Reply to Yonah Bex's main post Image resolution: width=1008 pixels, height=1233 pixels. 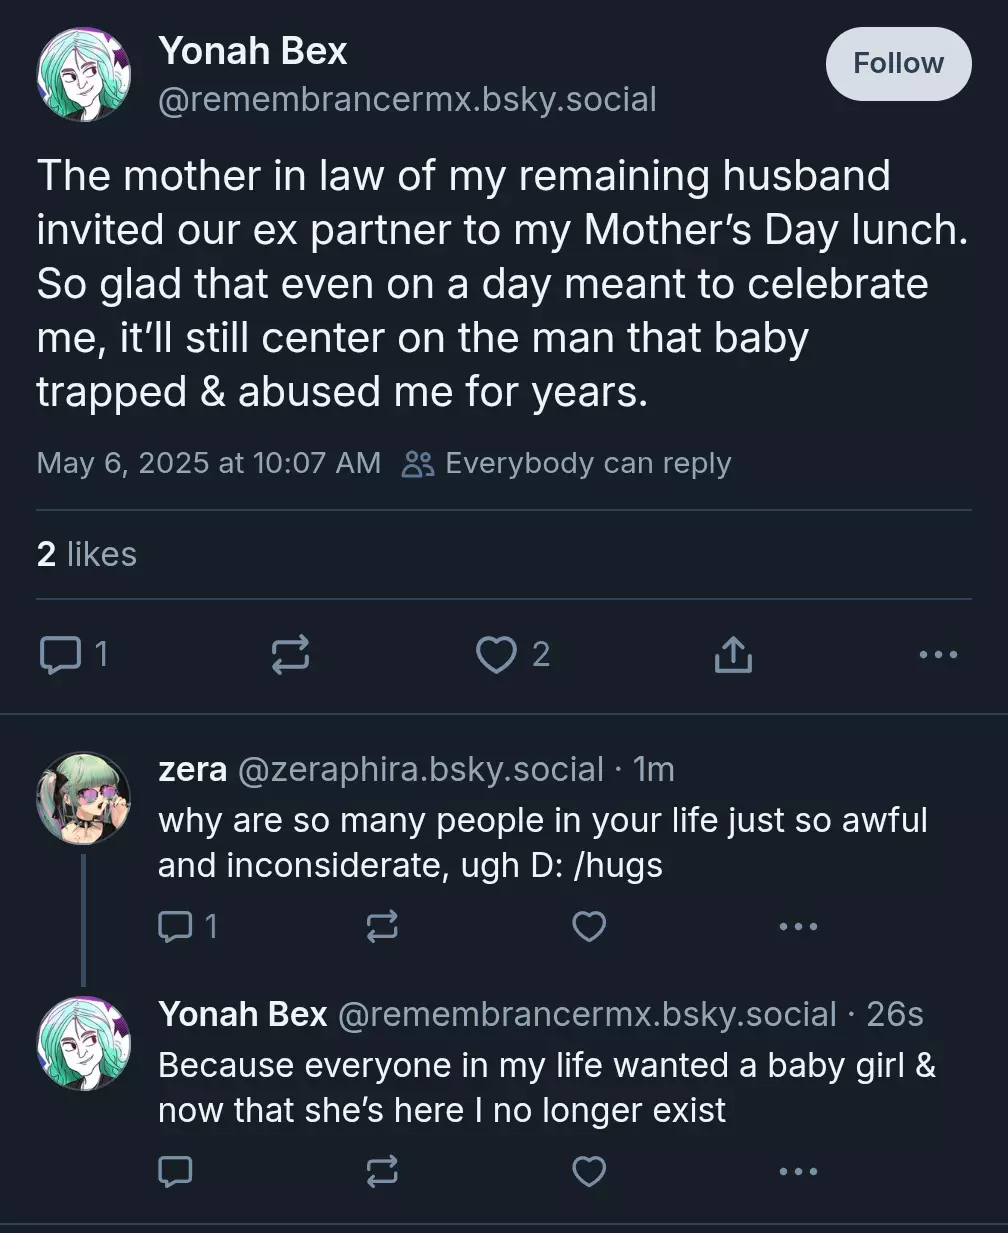pyautogui.click(x=72, y=655)
